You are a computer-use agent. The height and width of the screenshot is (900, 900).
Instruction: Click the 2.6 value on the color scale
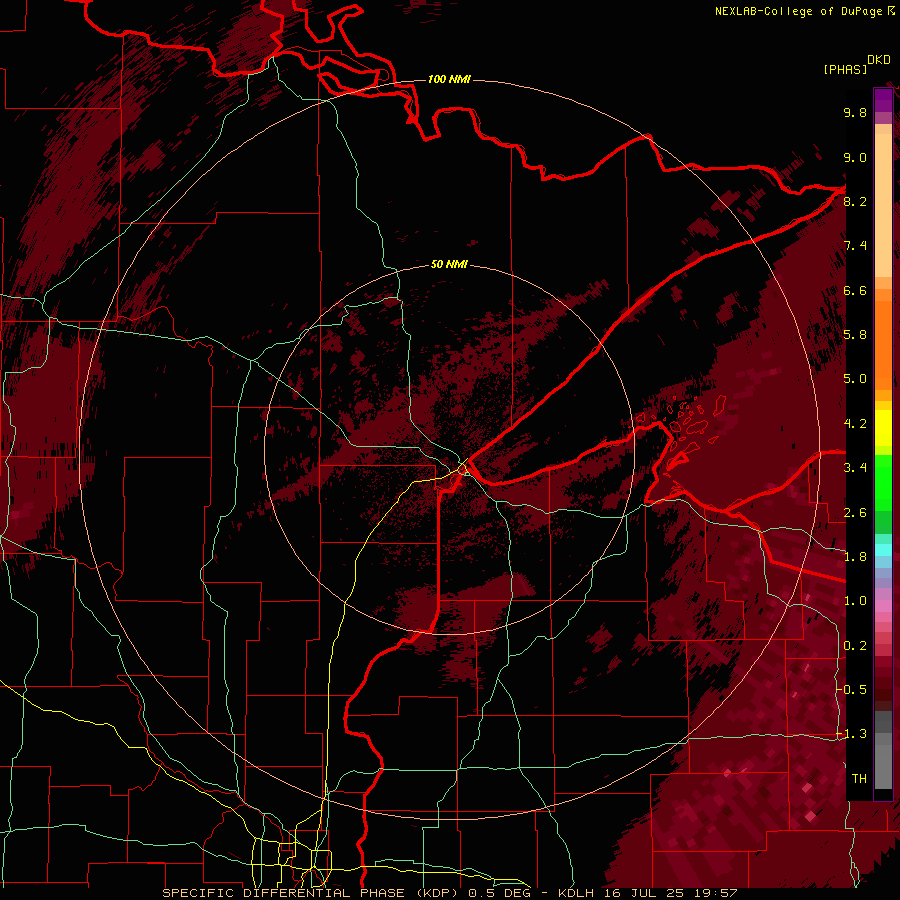pos(855,513)
